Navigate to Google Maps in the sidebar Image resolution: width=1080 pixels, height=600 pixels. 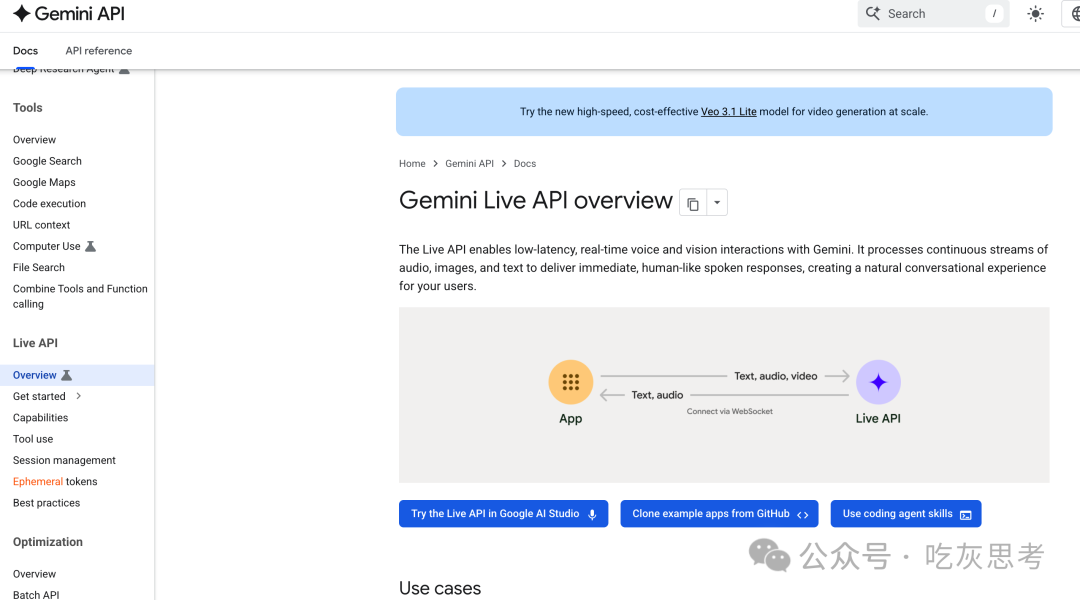point(44,183)
